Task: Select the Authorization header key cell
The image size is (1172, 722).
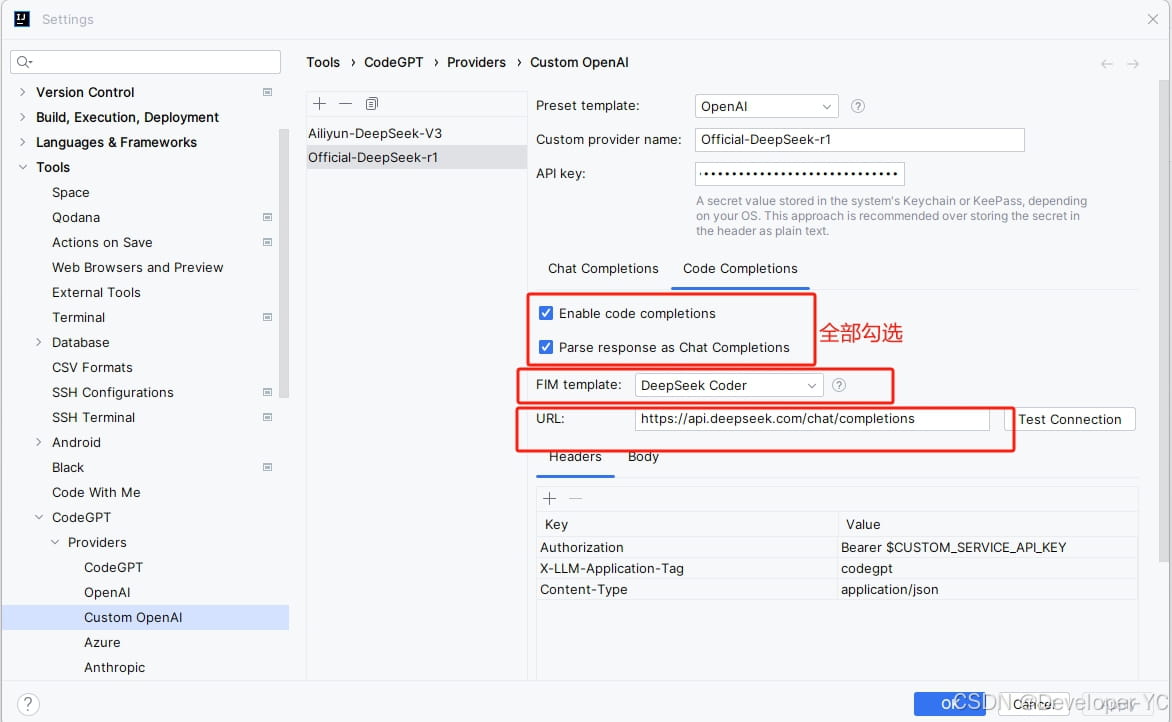Action: [x=687, y=548]
